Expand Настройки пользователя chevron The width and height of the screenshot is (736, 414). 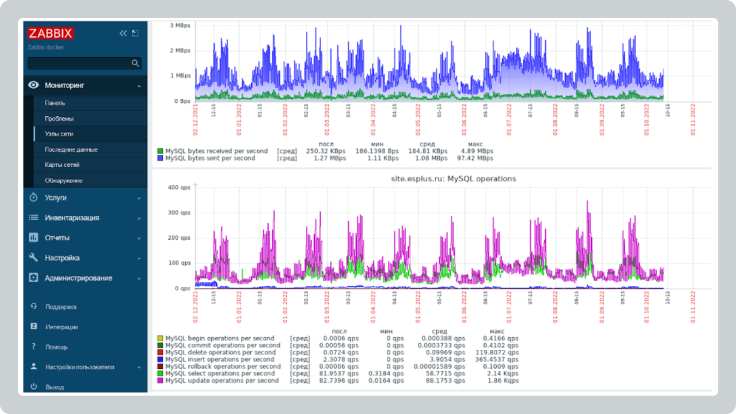(138, 367)
